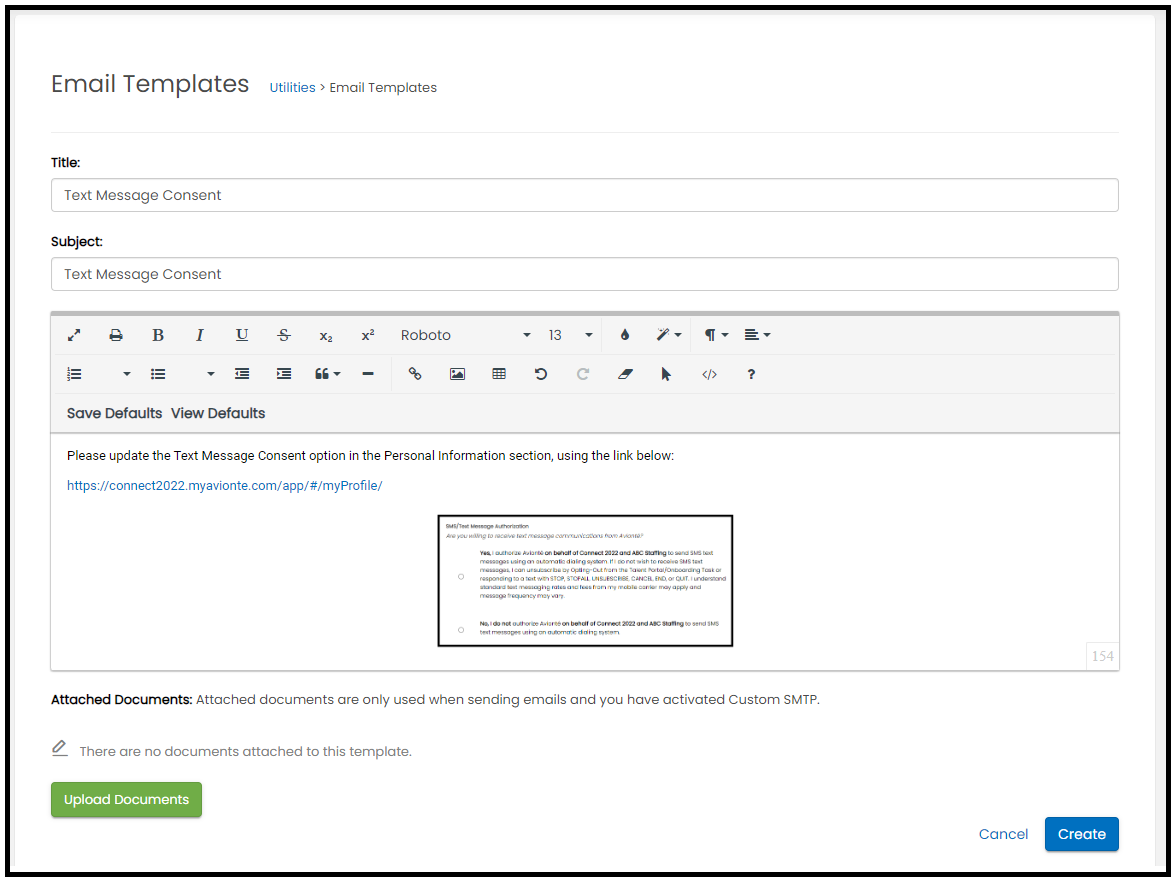Insert an image into the template body
Screen dimensions: 1173x882
(x=457, y=373)
